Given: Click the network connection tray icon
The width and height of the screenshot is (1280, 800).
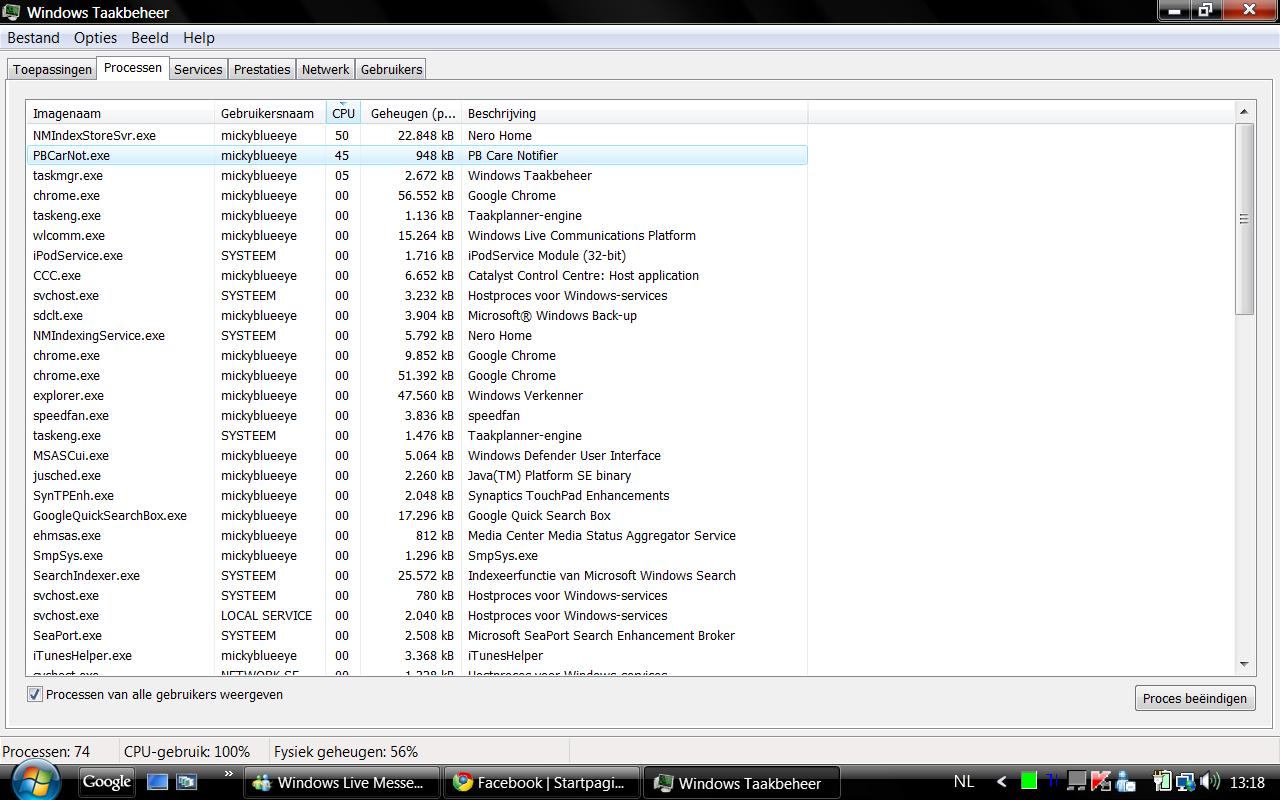Looking at the screenshot, I should click(x=1185, y=782).
